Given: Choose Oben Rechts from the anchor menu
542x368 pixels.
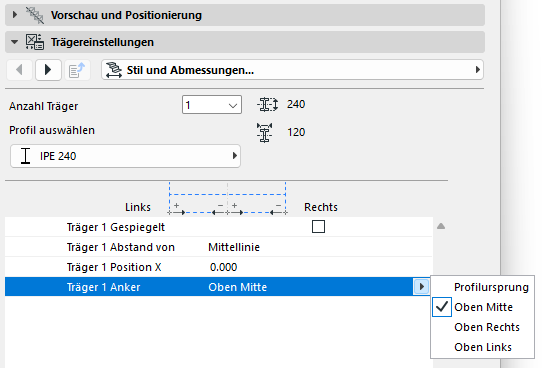Looking at the screenshot, I should (x=483, y=327).
